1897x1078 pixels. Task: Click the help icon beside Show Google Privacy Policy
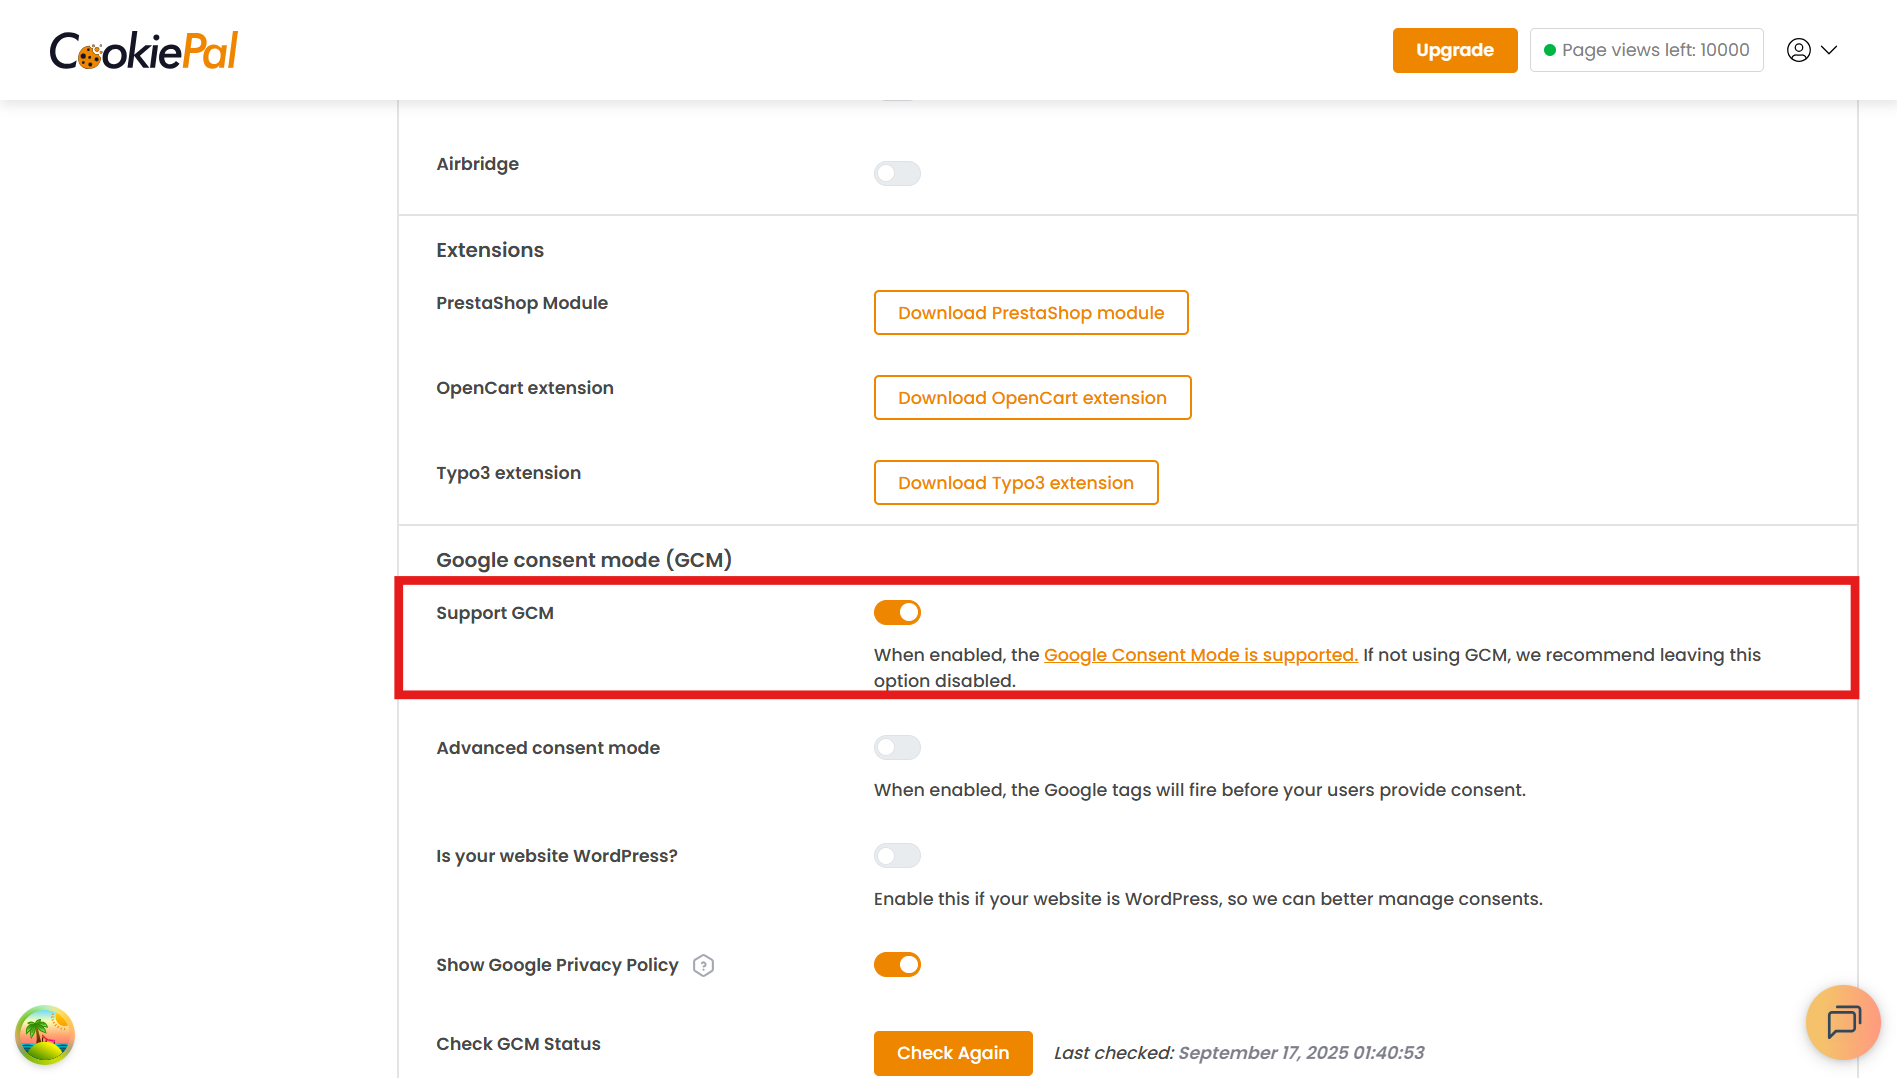[703, 965]
